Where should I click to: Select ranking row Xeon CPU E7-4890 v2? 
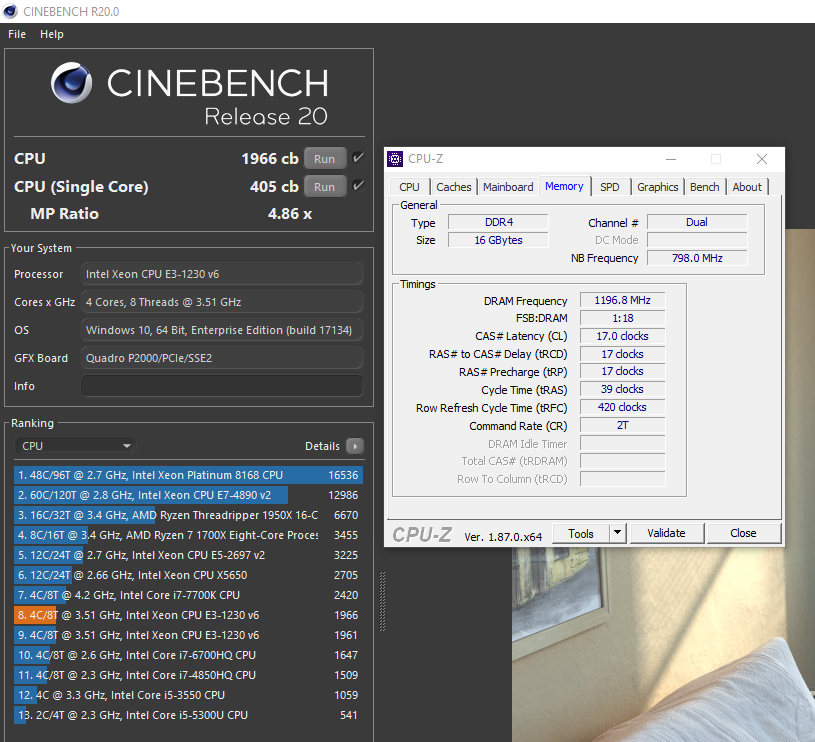tap(188, 495)
